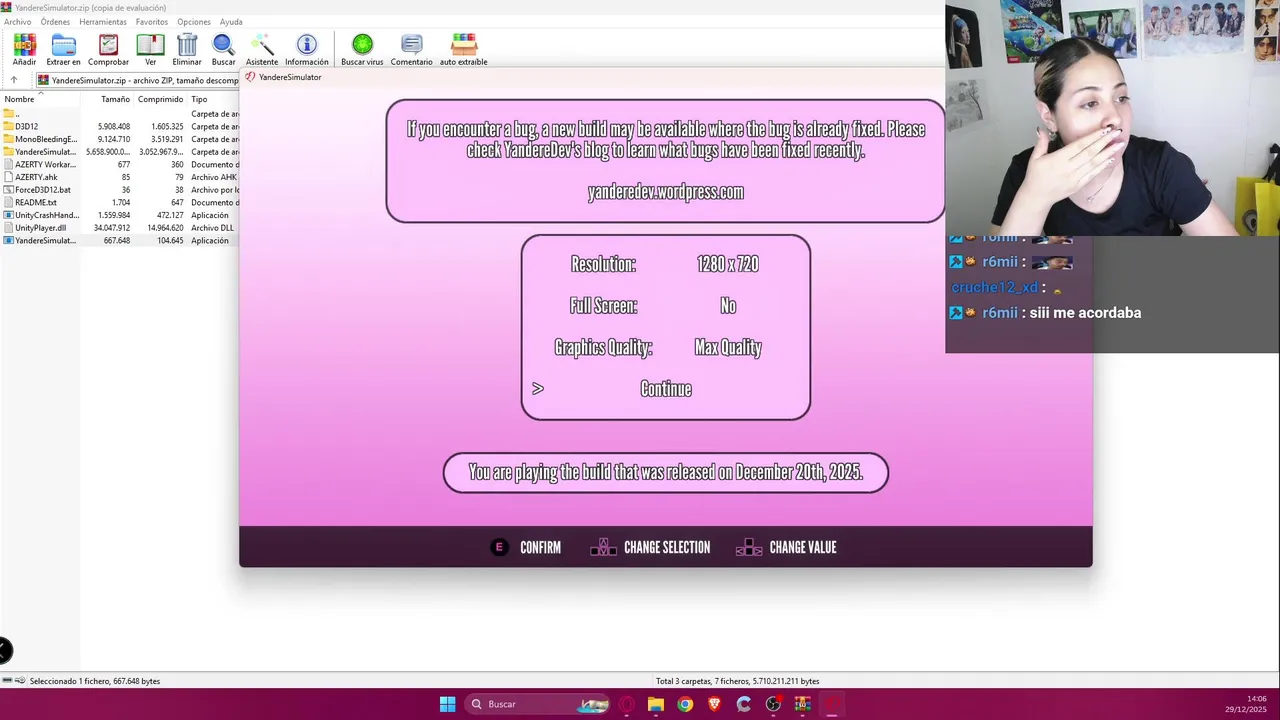Click the Eliminar trash can icon

(x=187, y=49)
